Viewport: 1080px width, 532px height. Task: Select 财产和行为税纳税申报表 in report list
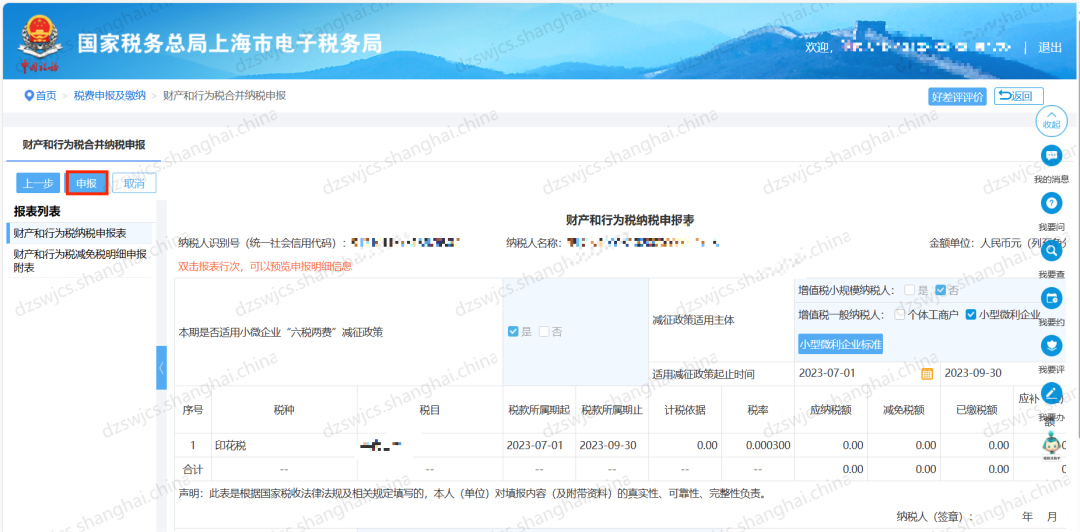click(x=79, y=232)
